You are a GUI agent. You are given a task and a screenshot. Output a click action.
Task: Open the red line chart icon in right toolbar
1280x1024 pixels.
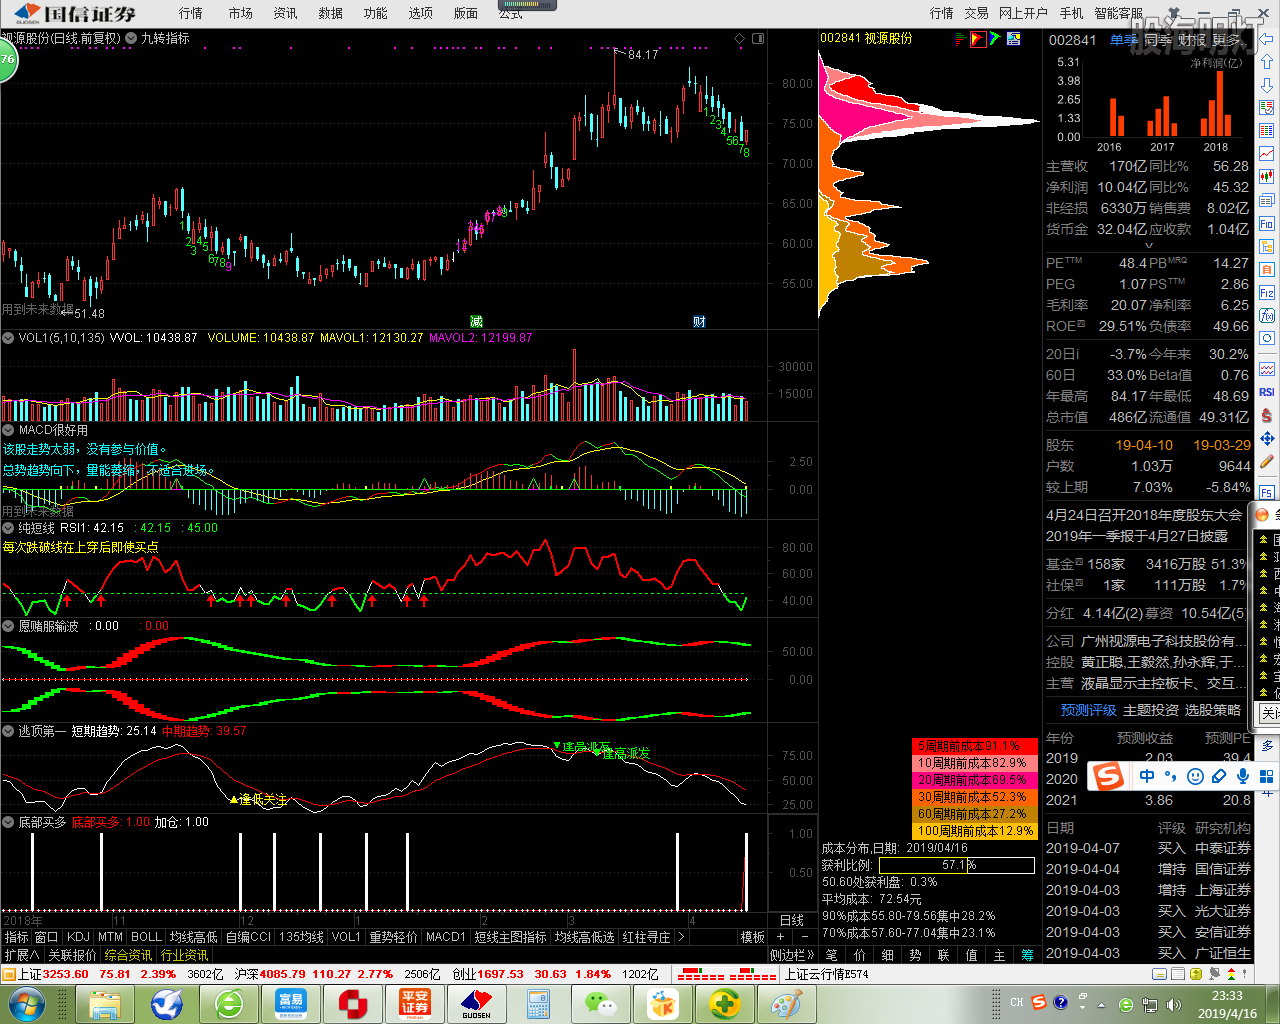[1267, 154]
